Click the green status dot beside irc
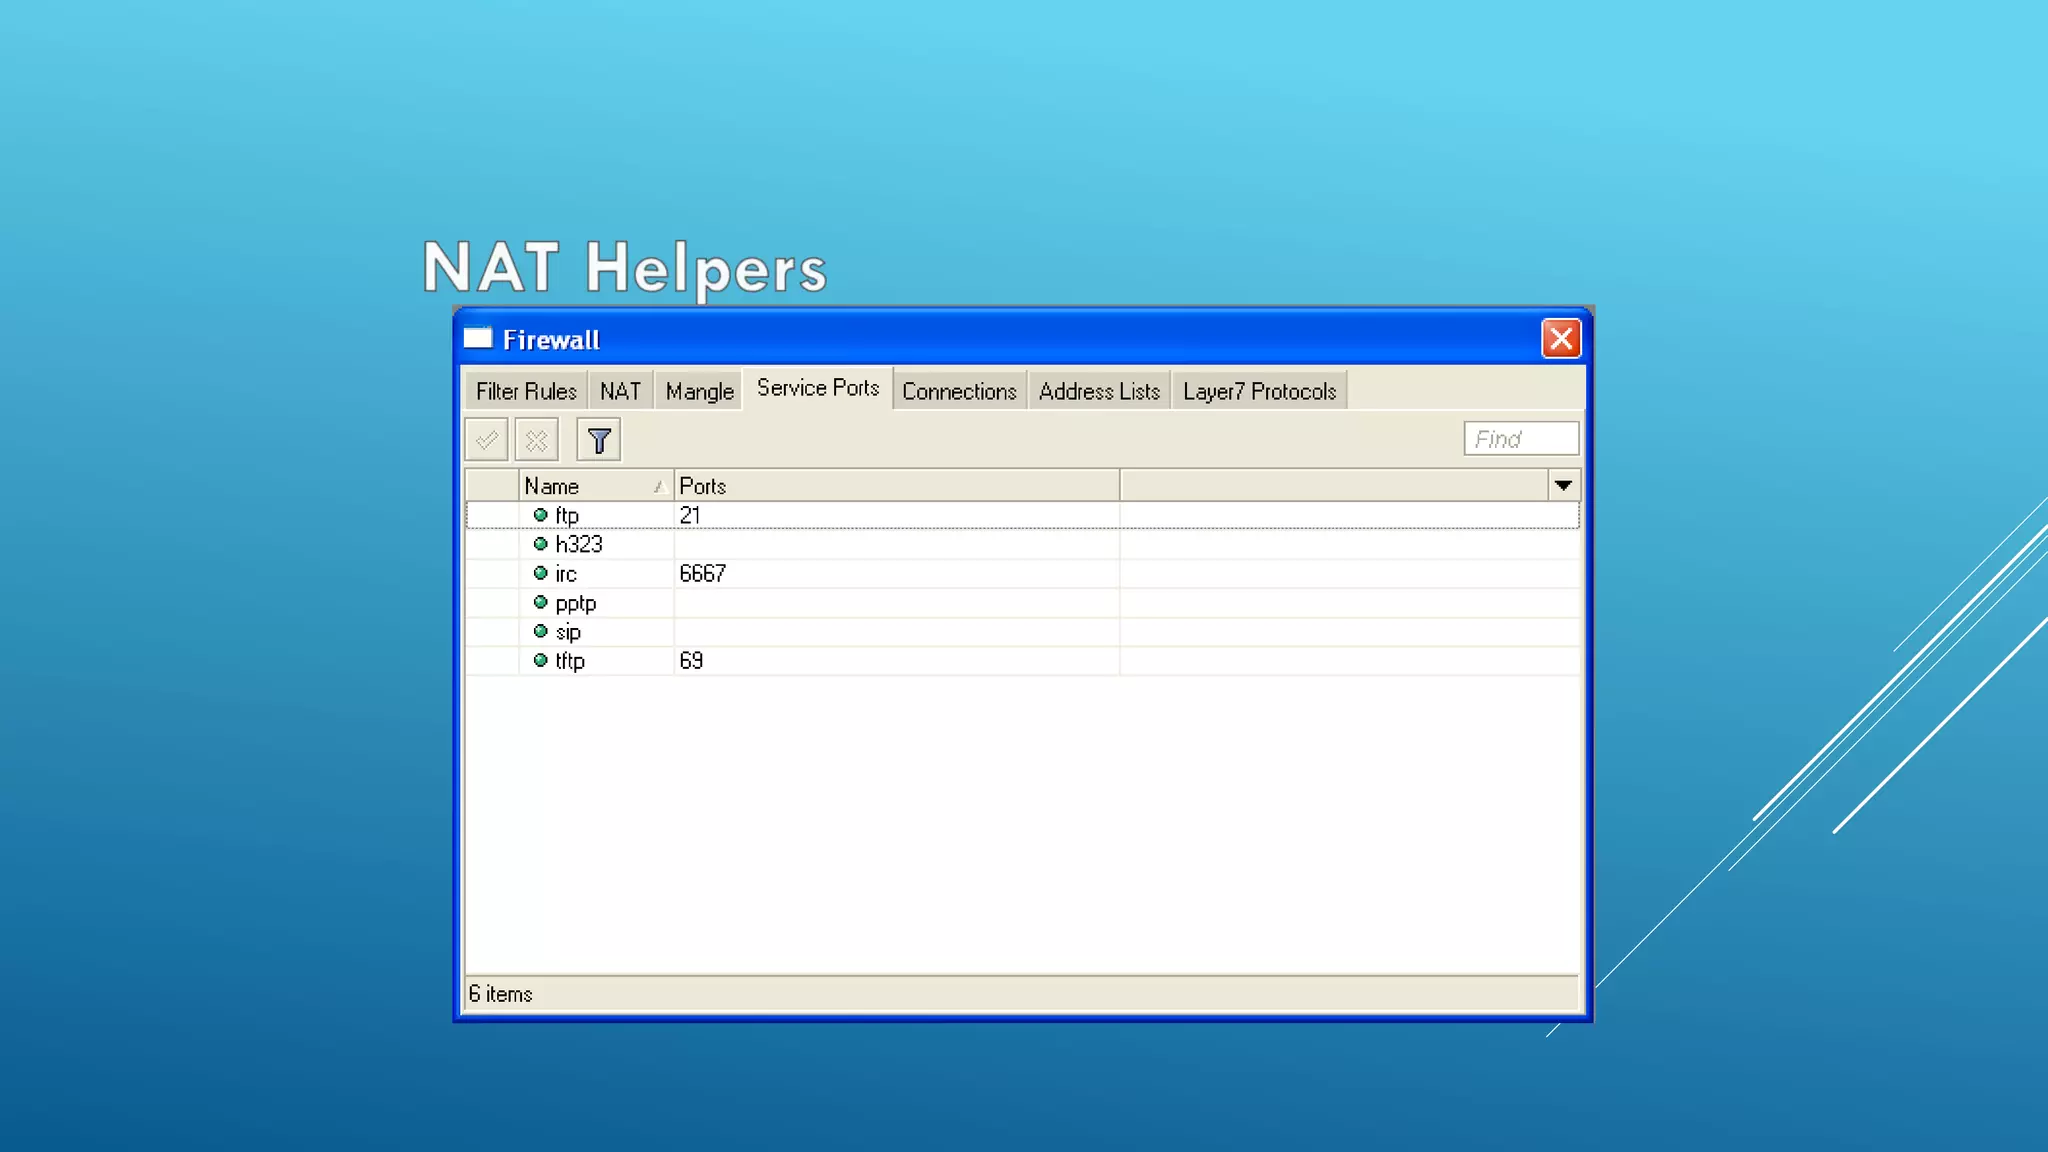The width and height of the screenshot is (2048, 1152). click(x=540, y=573)
